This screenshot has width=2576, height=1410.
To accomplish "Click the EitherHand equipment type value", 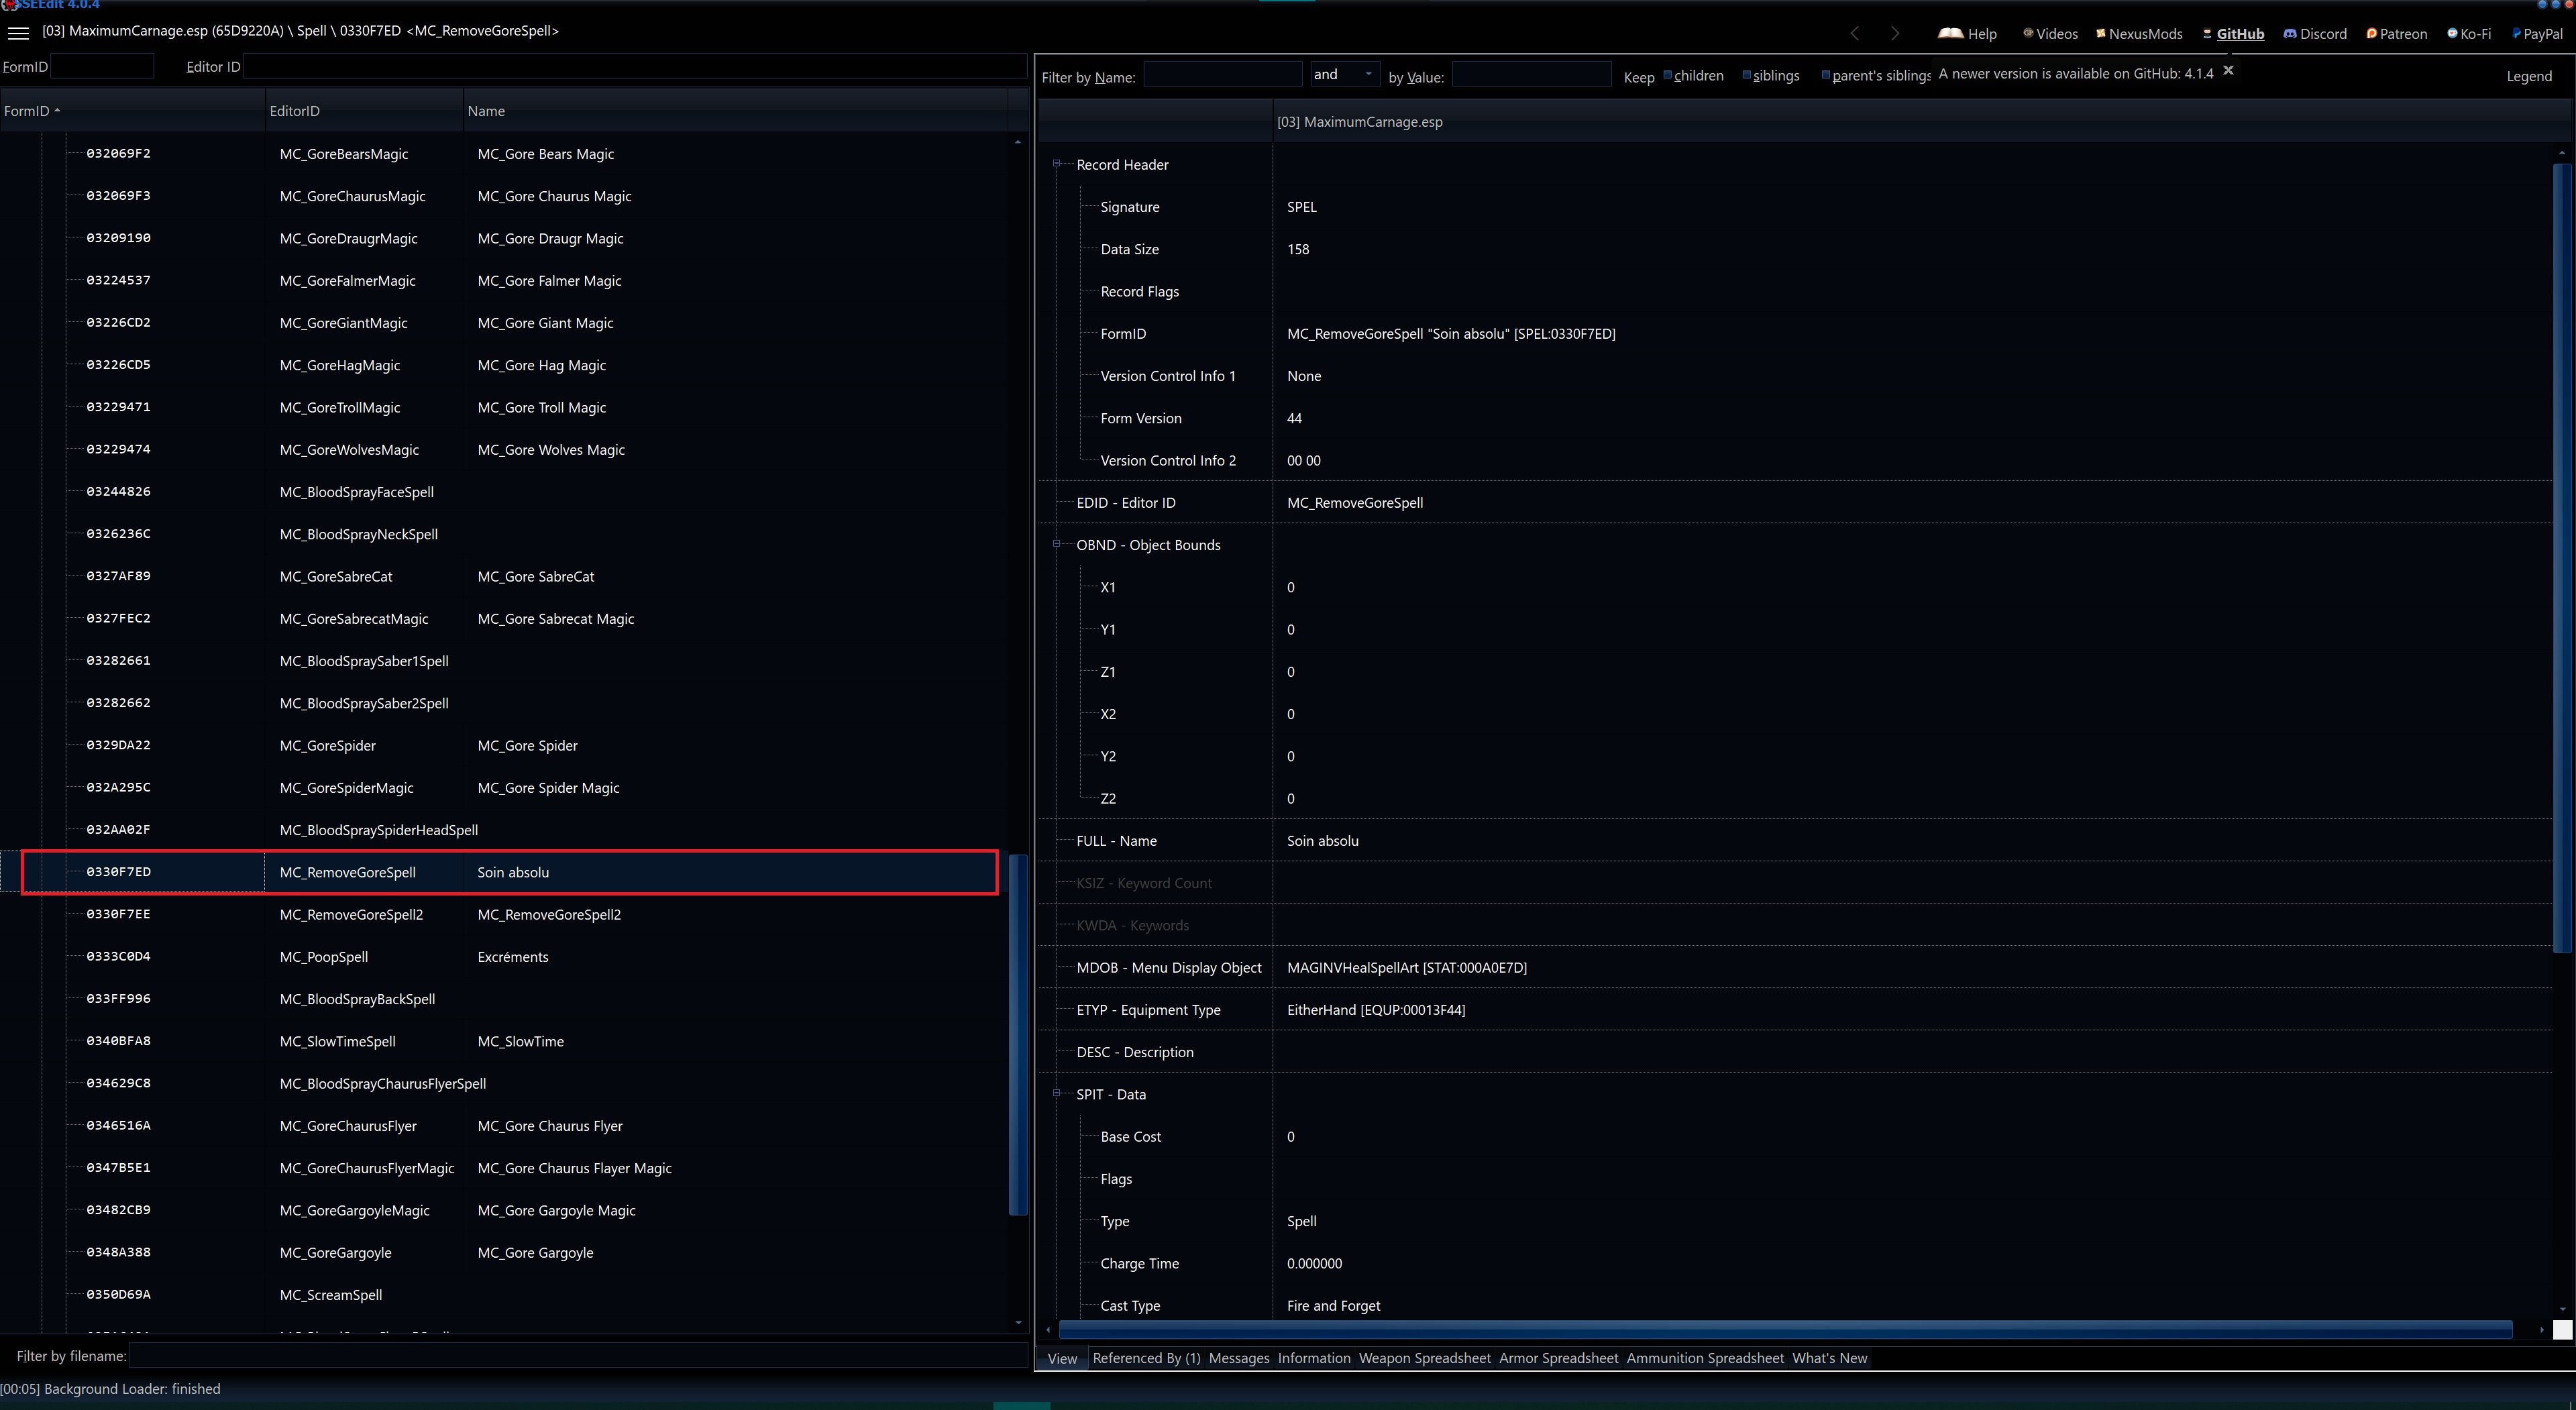I will (x=1375, y=1010).
